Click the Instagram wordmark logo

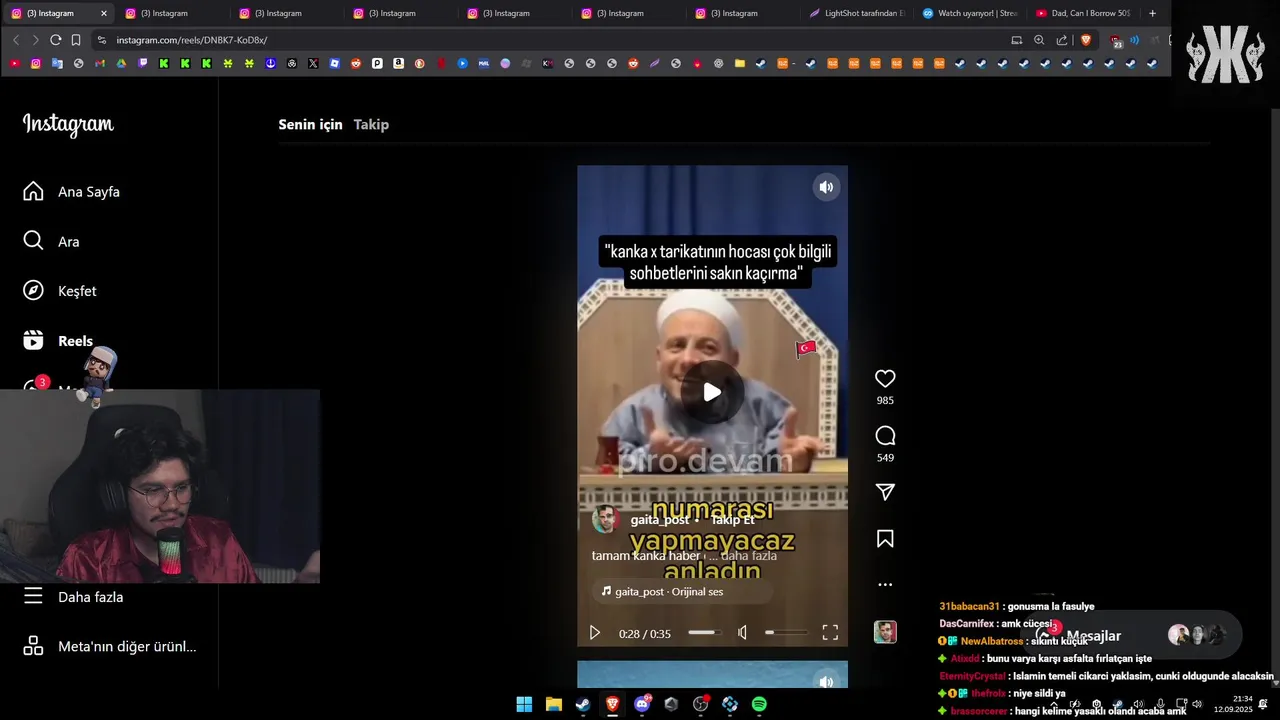point(68,125)
